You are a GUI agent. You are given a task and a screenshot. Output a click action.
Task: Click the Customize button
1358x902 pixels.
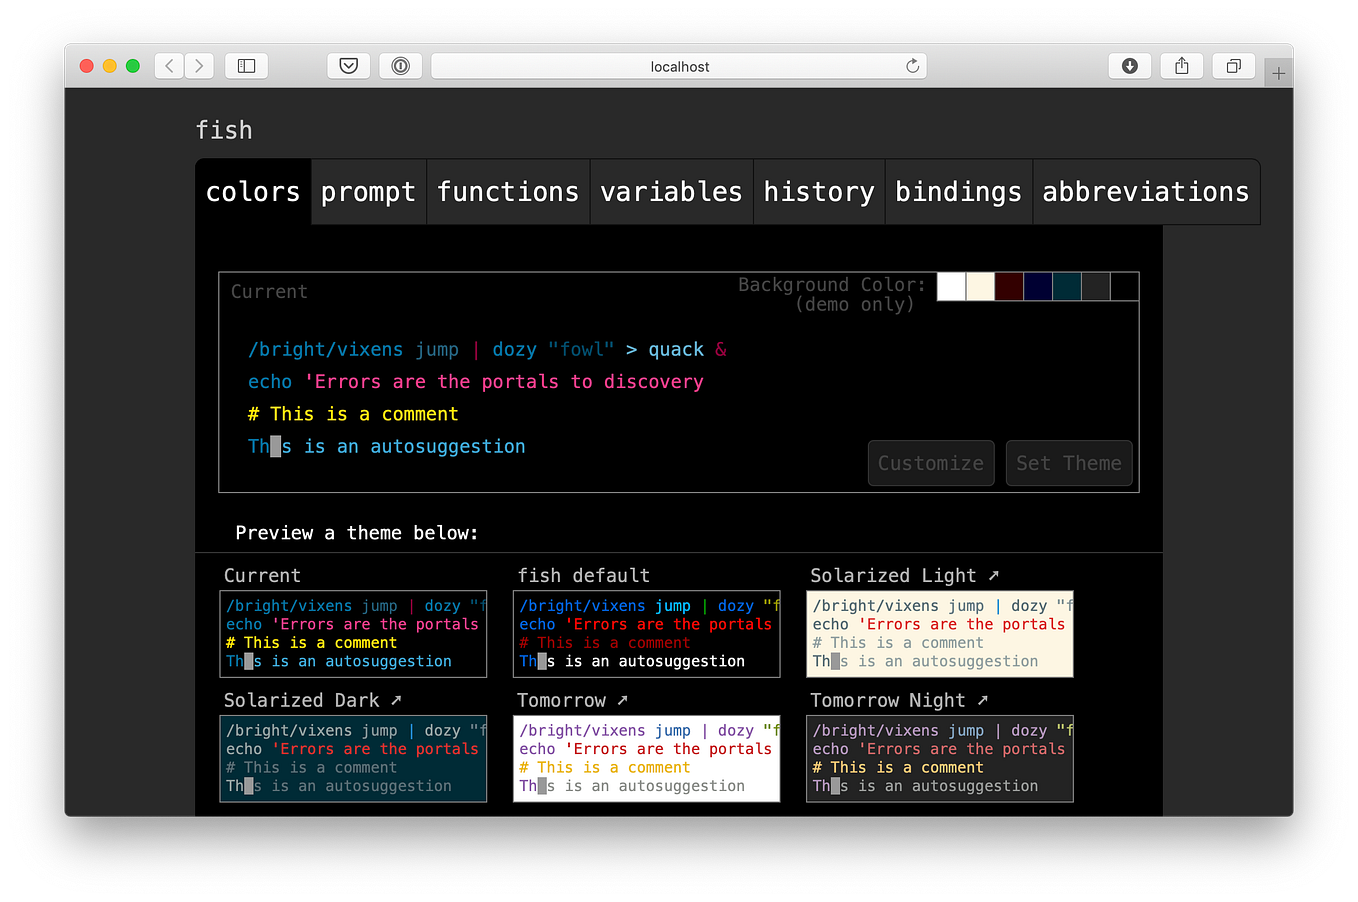click(931, 463)
